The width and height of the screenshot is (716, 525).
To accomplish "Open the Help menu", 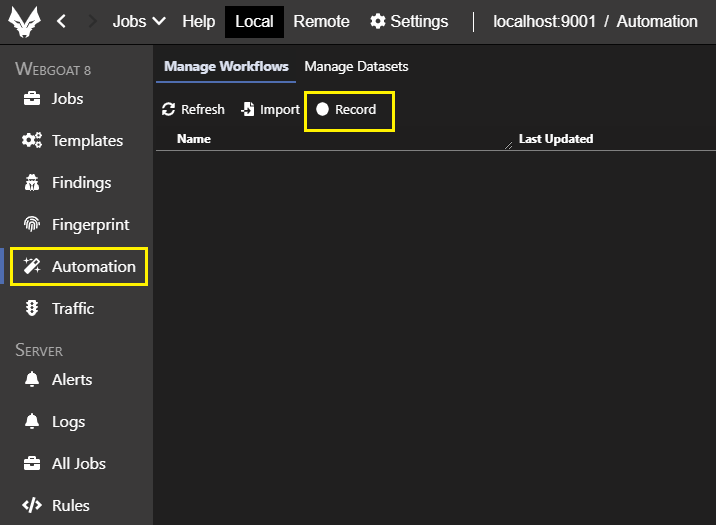I will [198, 21].
